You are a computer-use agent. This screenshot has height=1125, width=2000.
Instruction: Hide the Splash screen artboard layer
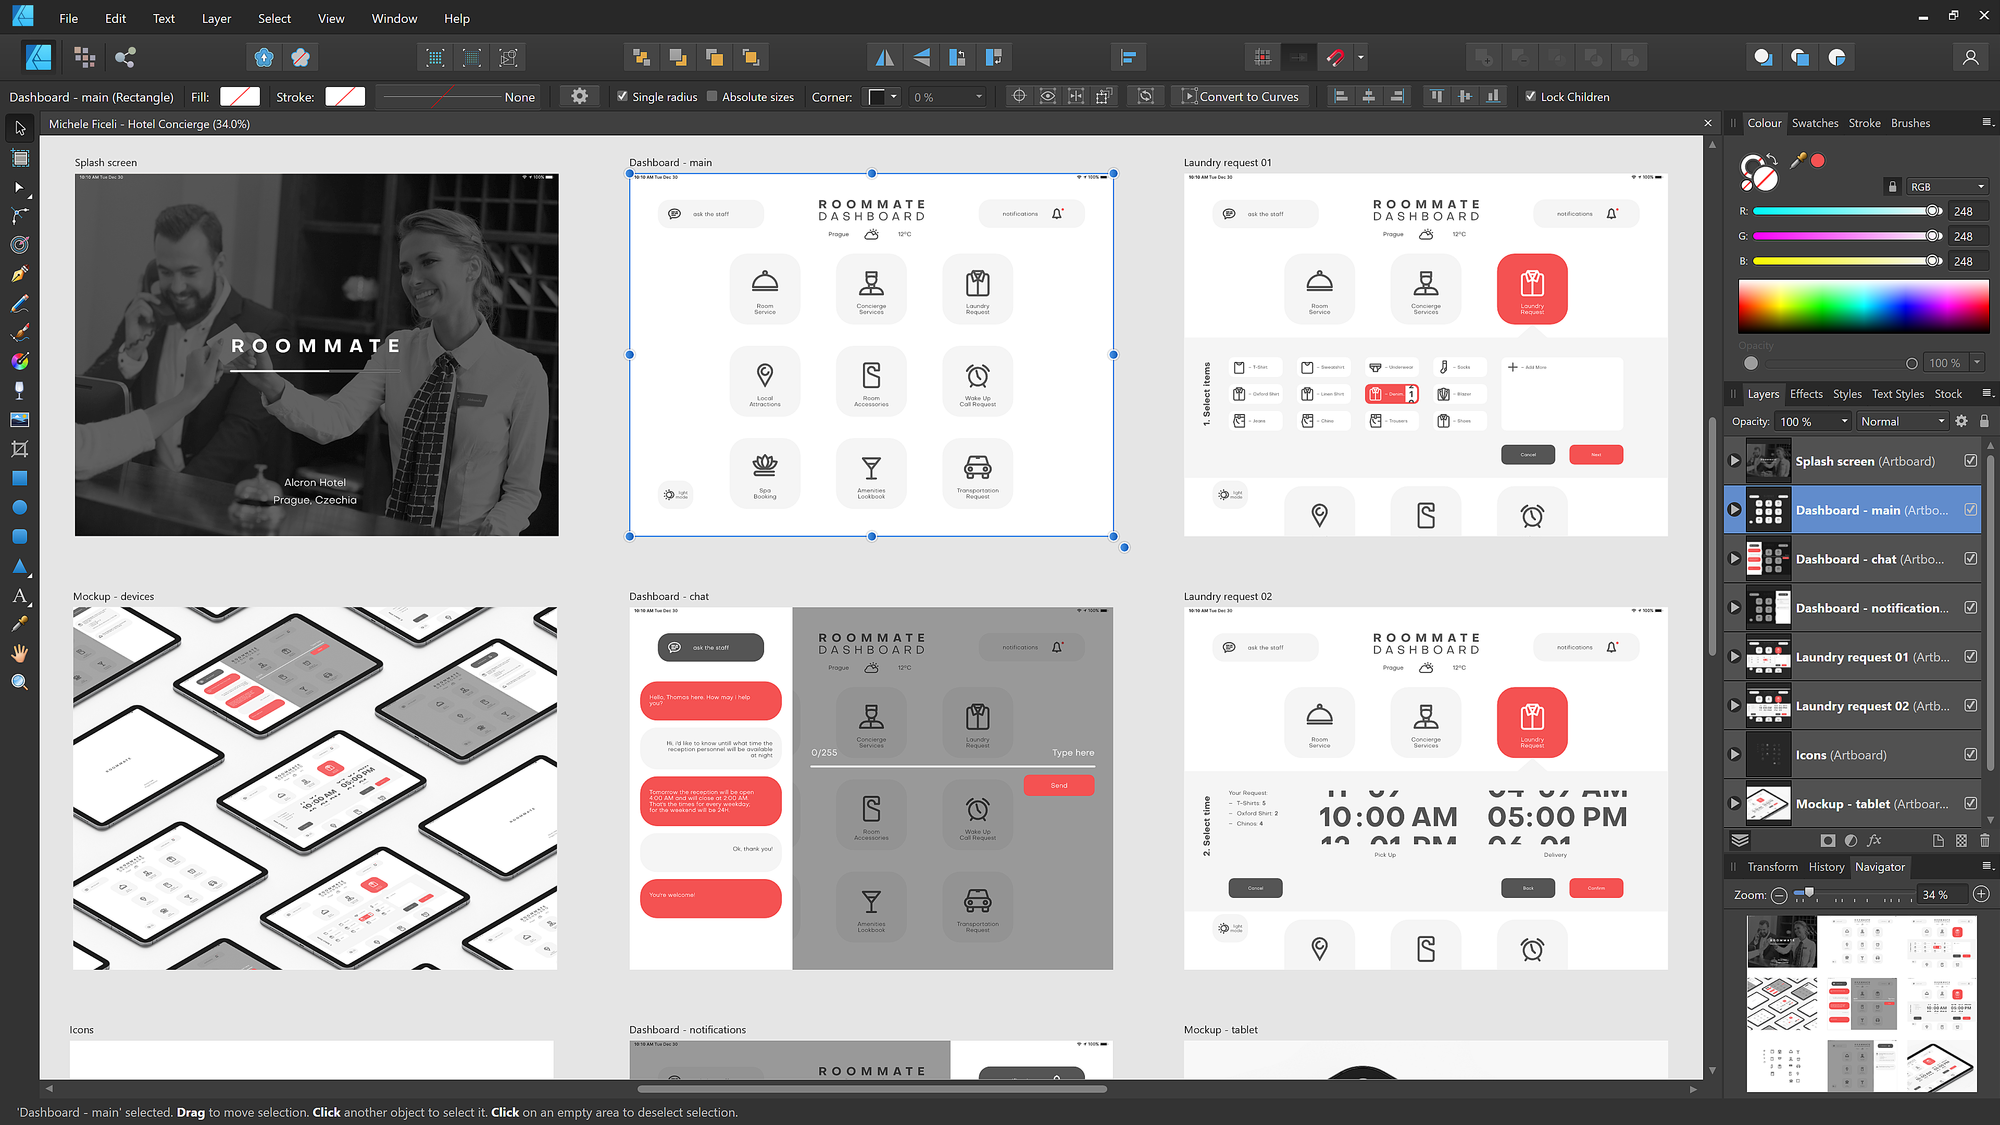click(x=1970, y=461)
